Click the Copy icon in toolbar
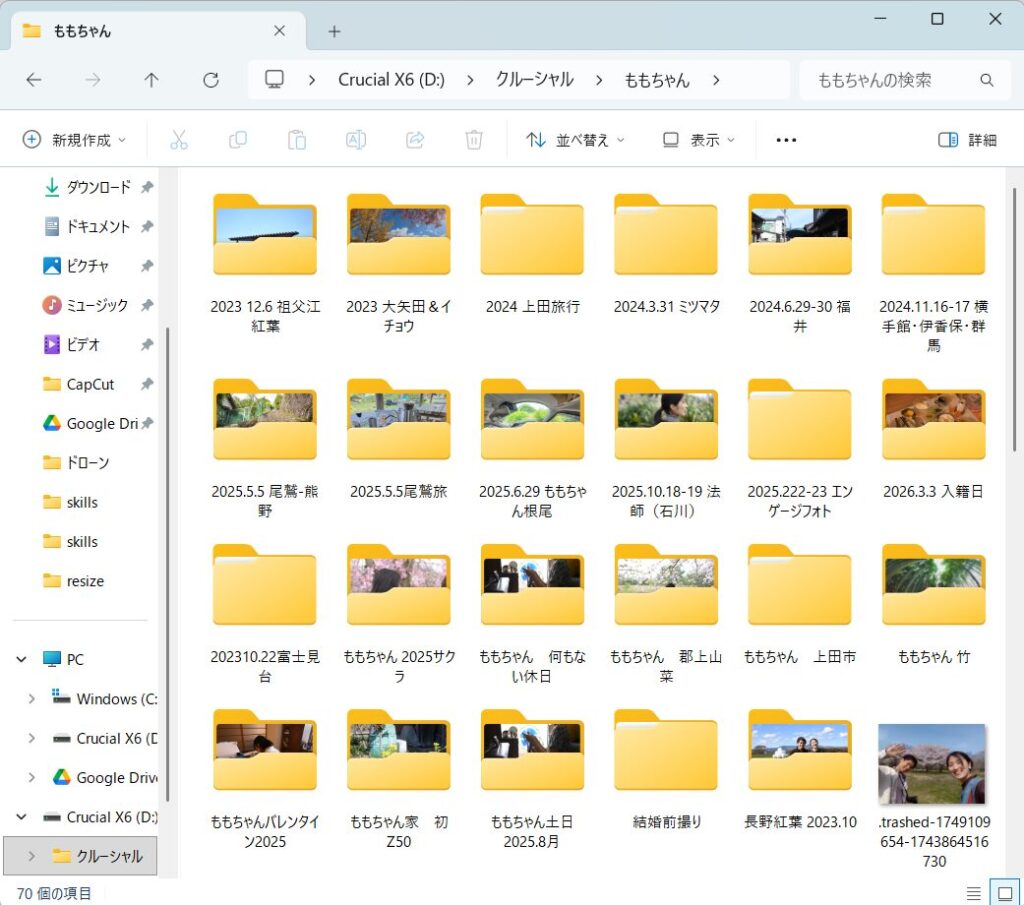The image size is (1024, 905). [238, 140]
